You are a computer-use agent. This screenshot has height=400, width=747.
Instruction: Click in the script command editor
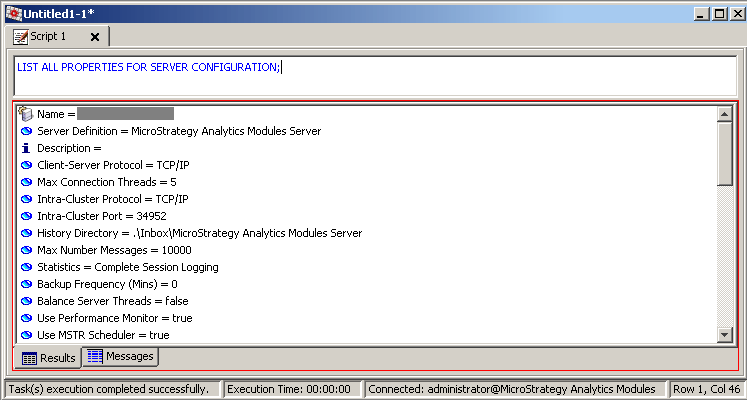click(370, 76)
